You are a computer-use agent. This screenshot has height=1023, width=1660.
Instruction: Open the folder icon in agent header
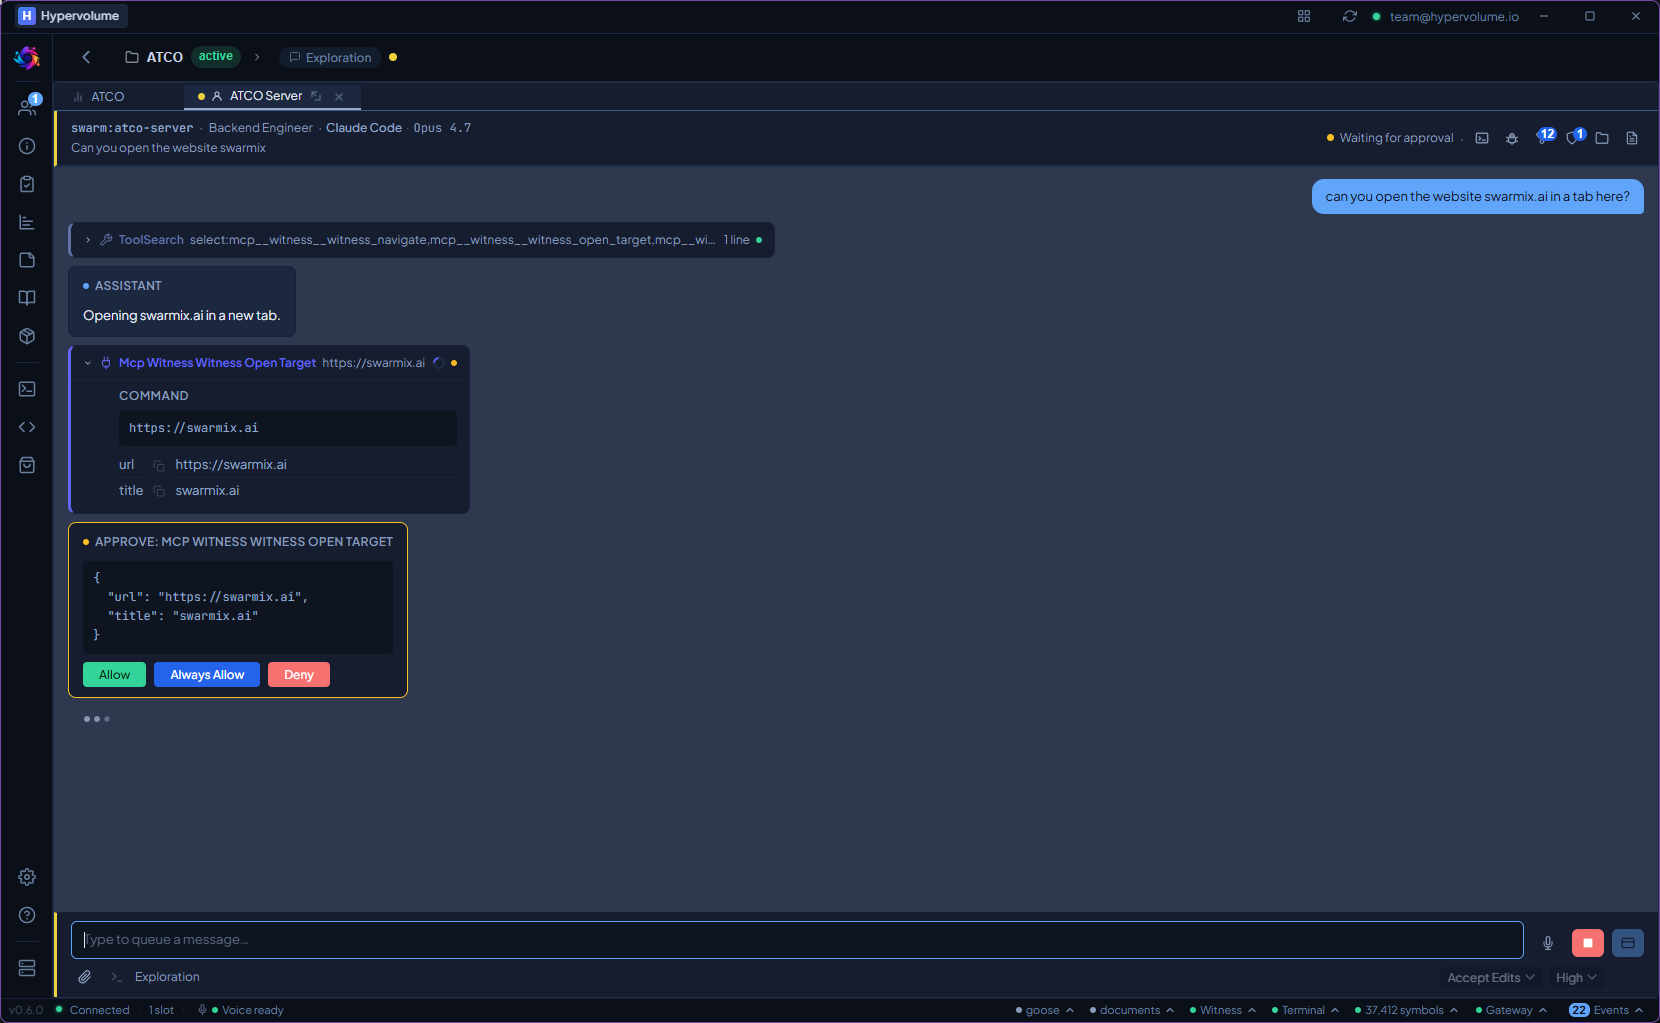click(1602, 138)
